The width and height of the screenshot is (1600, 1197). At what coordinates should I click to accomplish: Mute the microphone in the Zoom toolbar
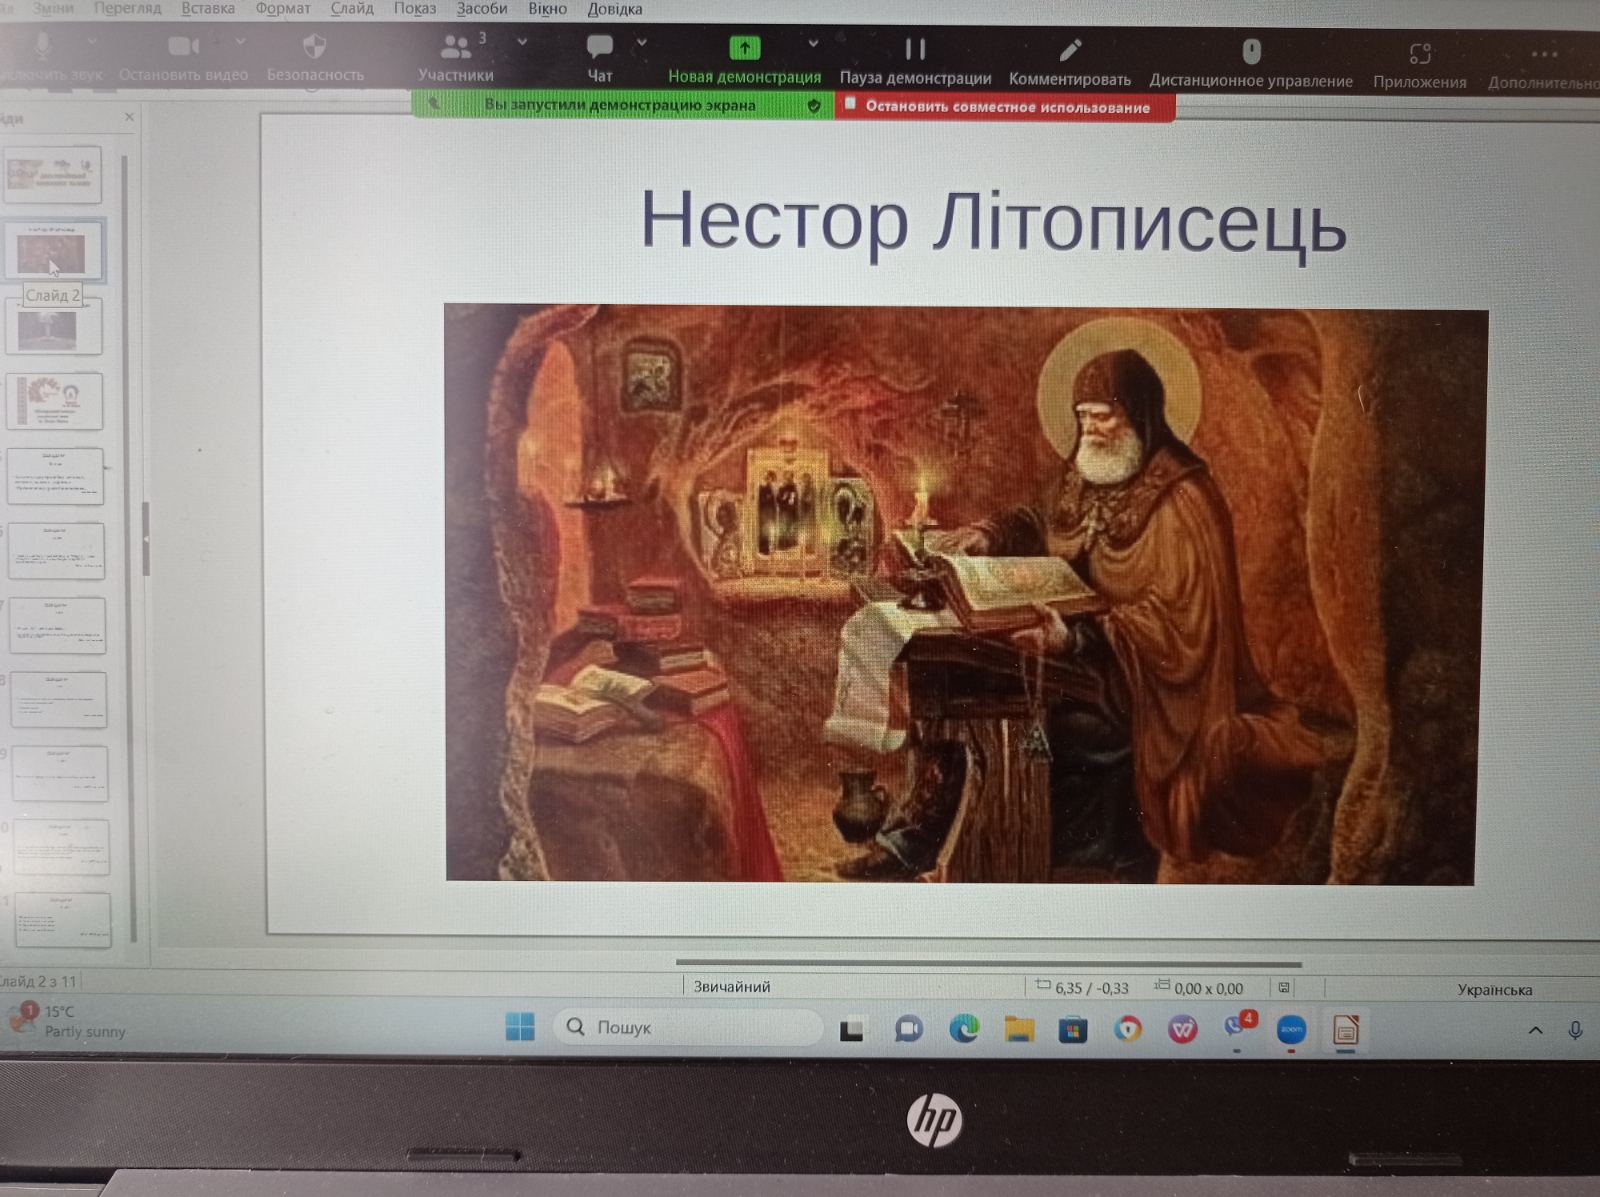tap(42, 47)
